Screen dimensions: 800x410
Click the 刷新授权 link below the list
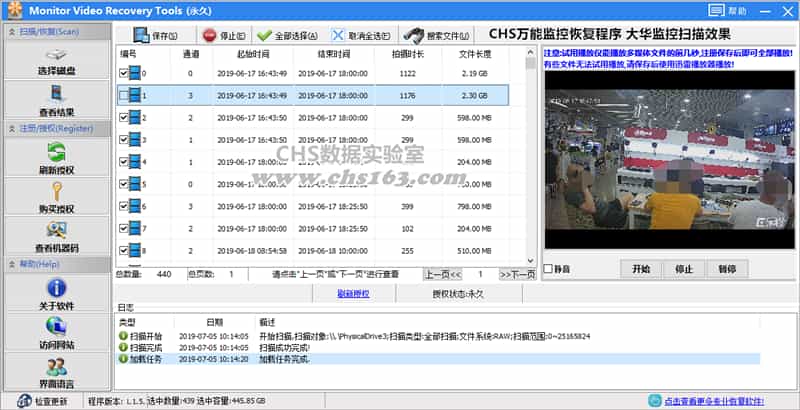click(353, 294)
